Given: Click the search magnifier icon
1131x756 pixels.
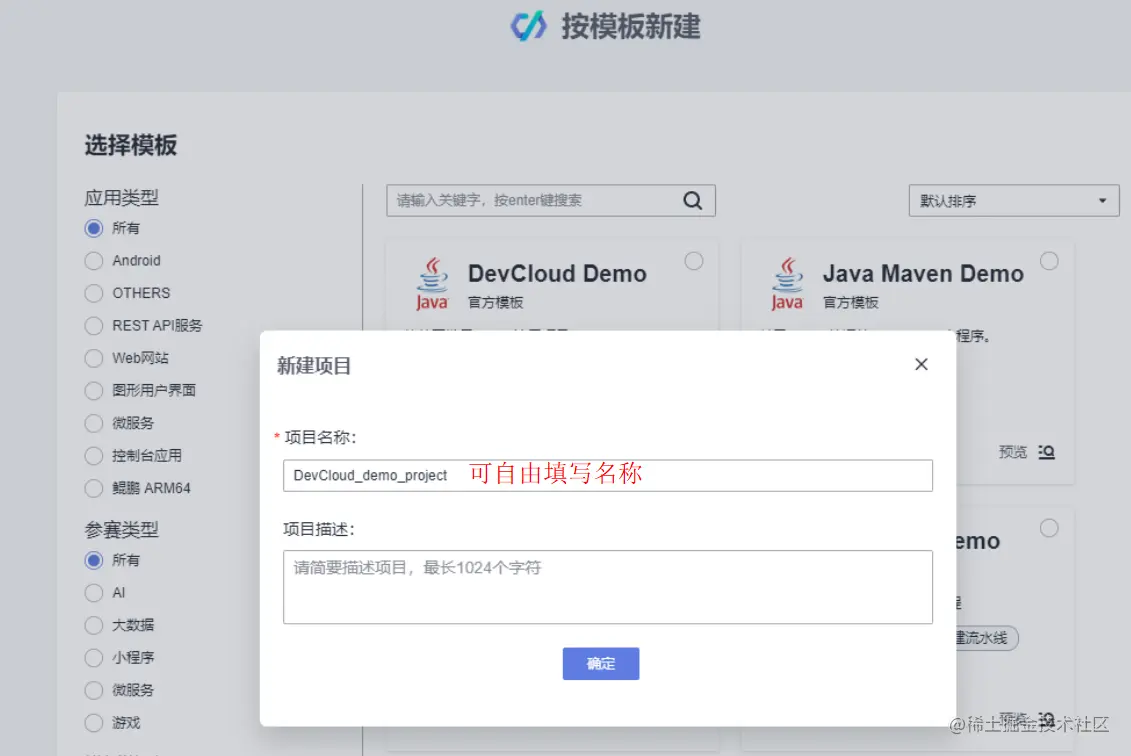Looking at the screenshot, I should tap(692, 201).
